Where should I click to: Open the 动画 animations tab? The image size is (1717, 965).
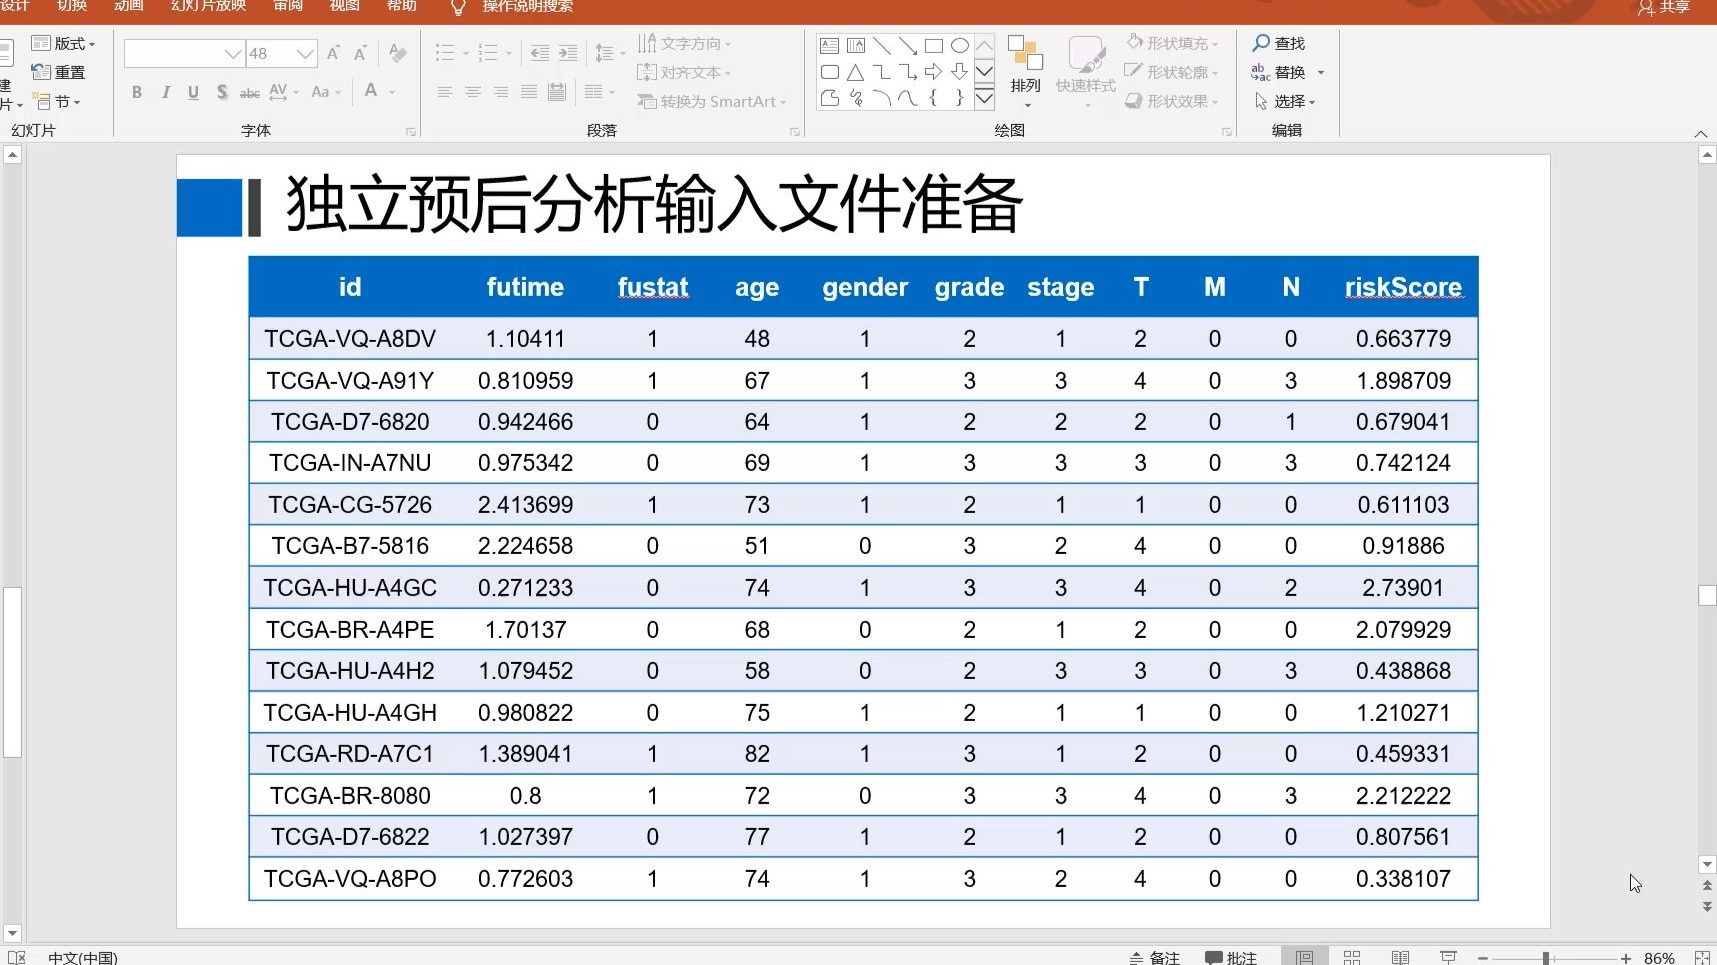click(129, 6)
